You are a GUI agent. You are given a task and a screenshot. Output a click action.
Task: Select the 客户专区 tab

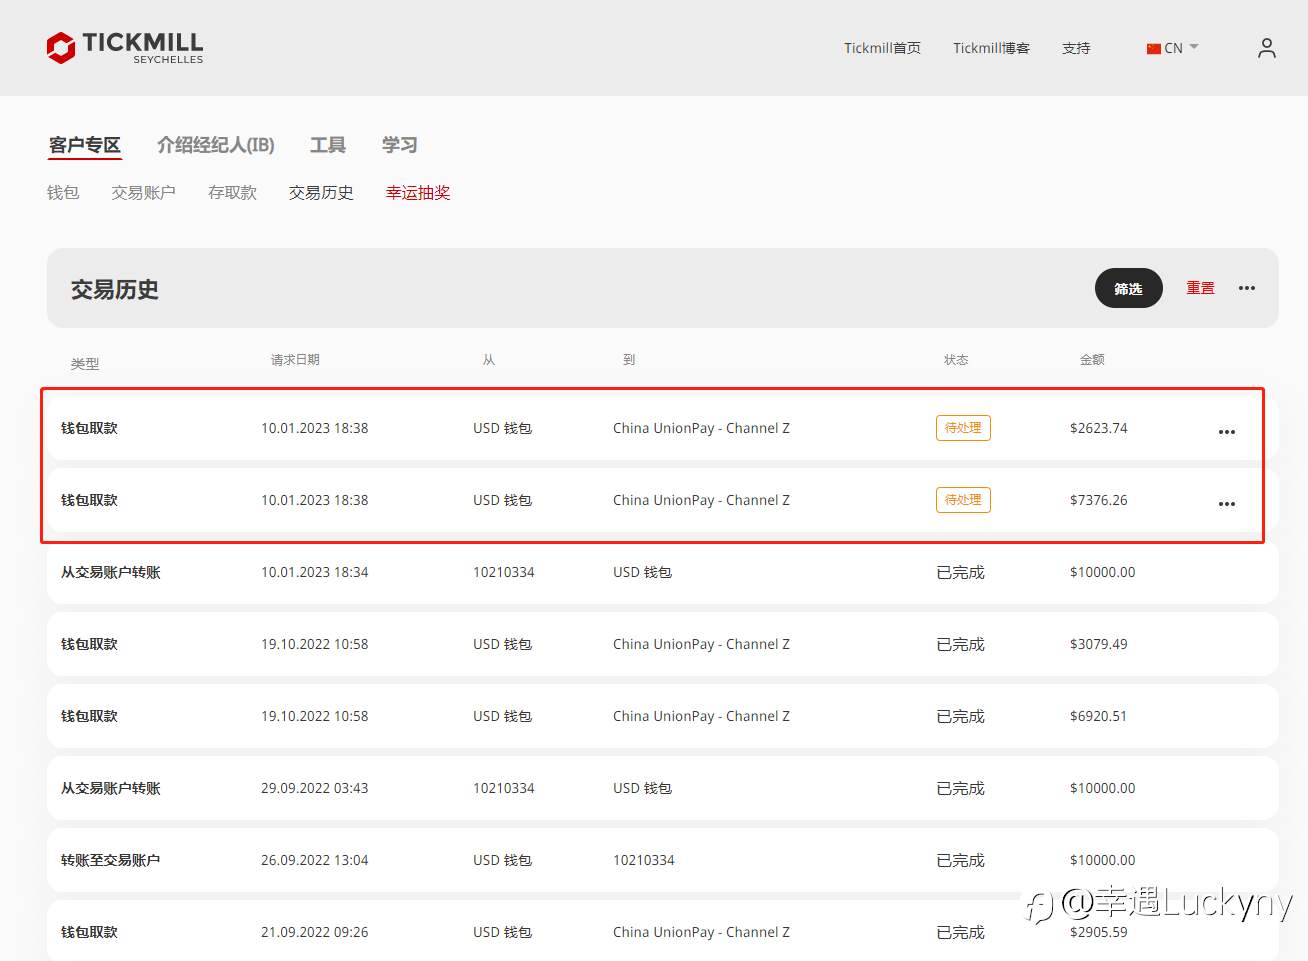(x=85, y=145)
